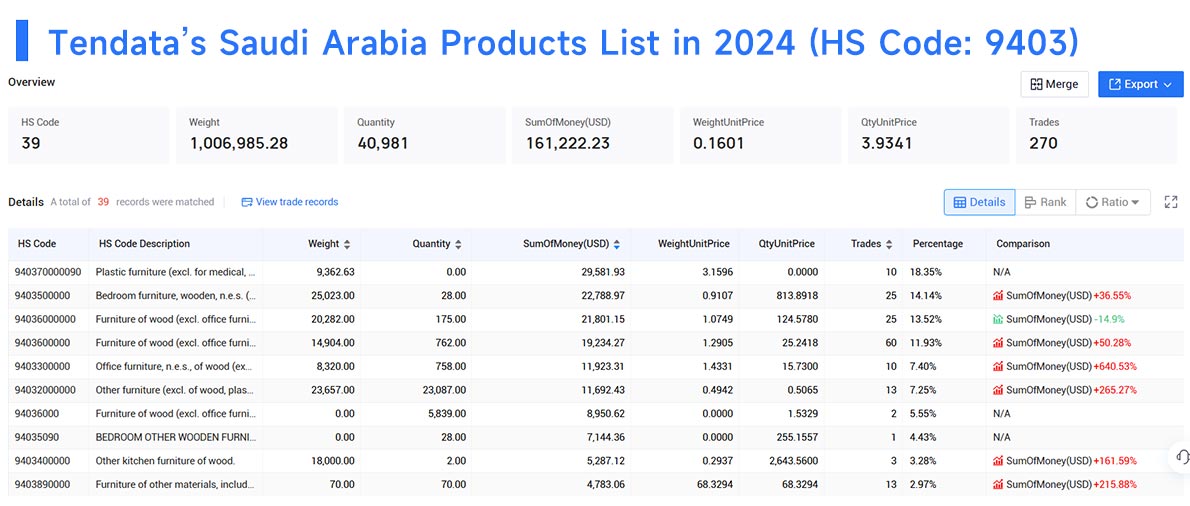The width and height of the screenshot is (1190, 506).
Task: Click the matched records count 39
Action: (x=102, y=202)
